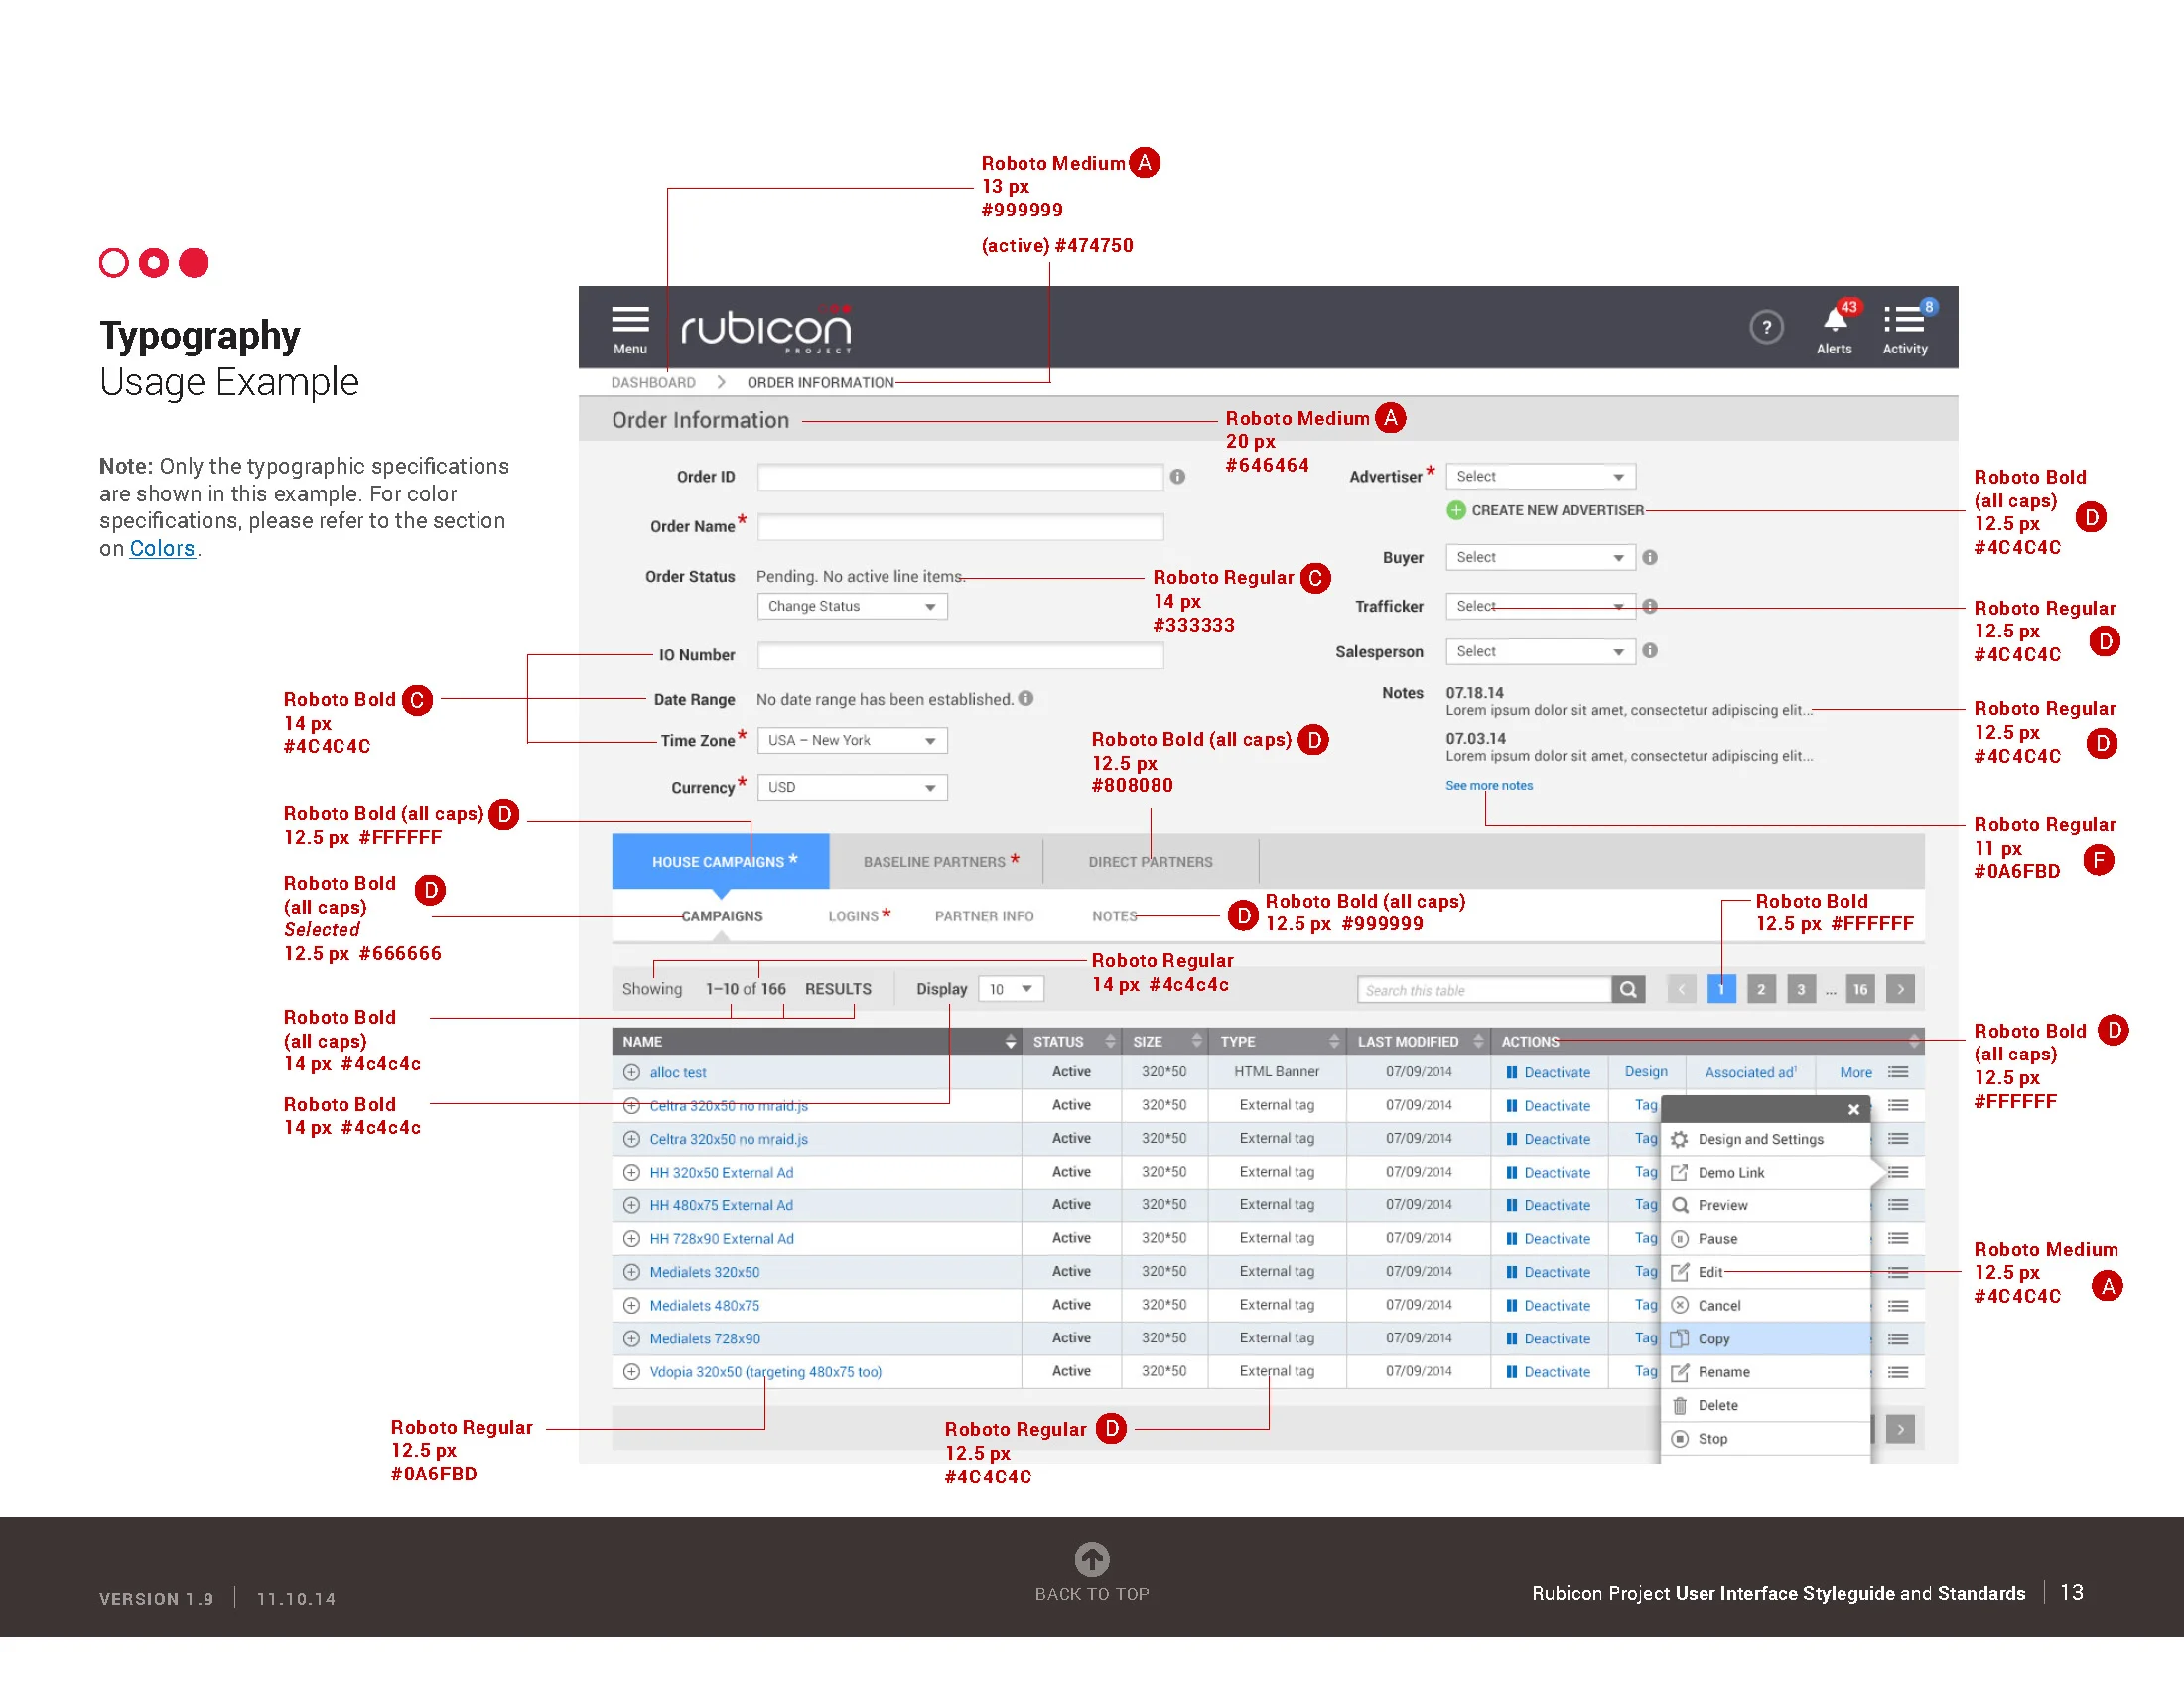The height and width of the screenshot is (1688, 2184).
Task: Sort table by the NAME column
Action: [x=816, y=1042]
